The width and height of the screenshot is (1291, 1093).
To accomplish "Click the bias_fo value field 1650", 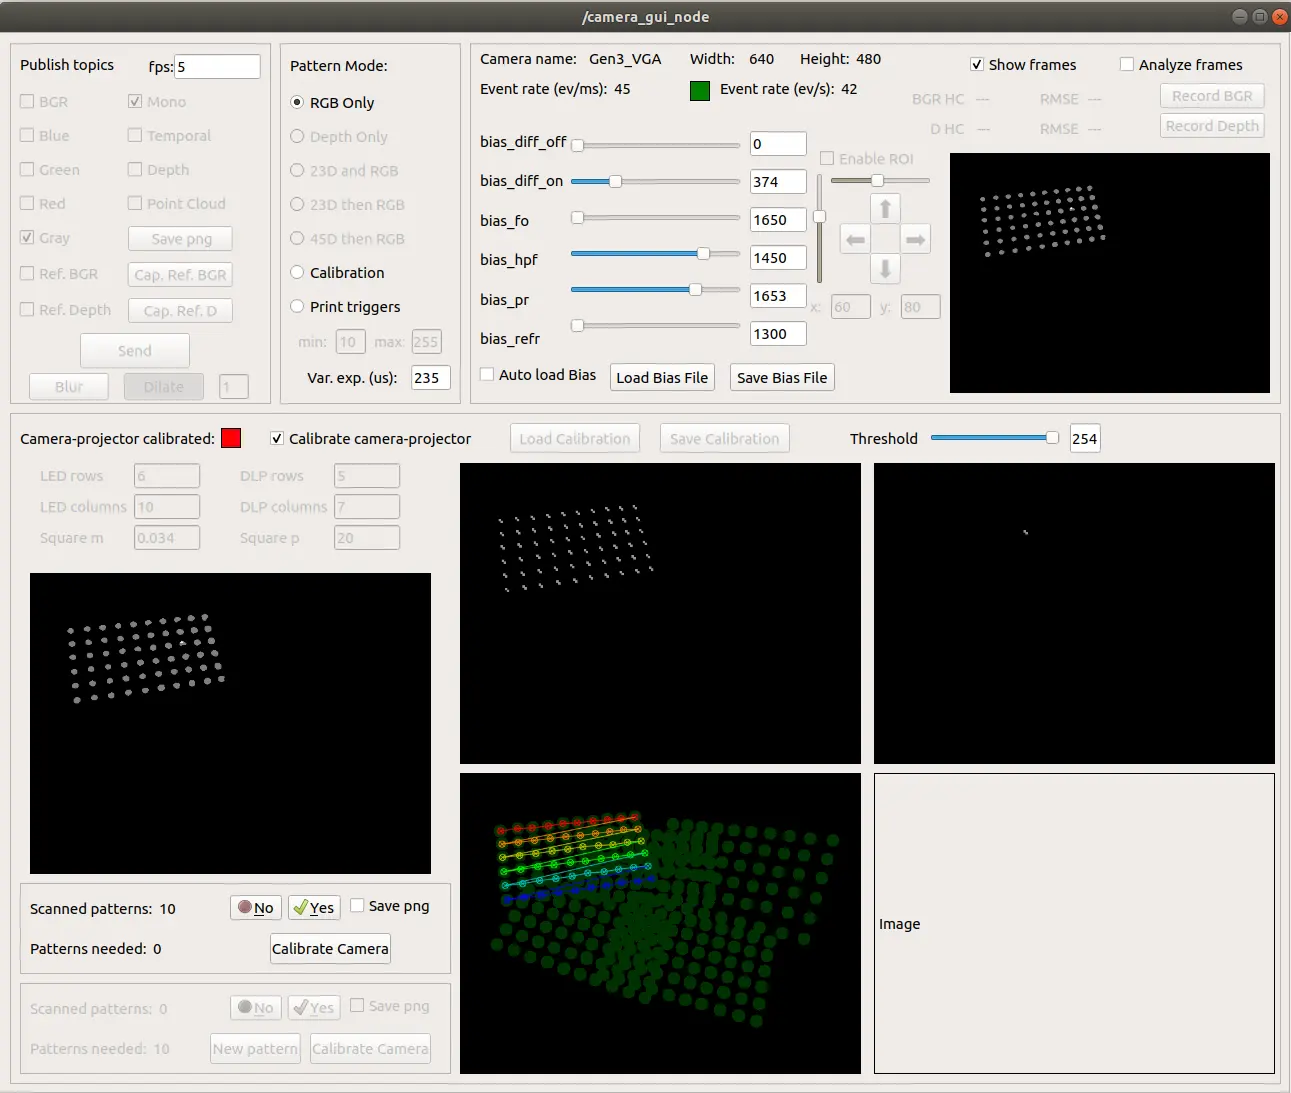I will point(778,220).
